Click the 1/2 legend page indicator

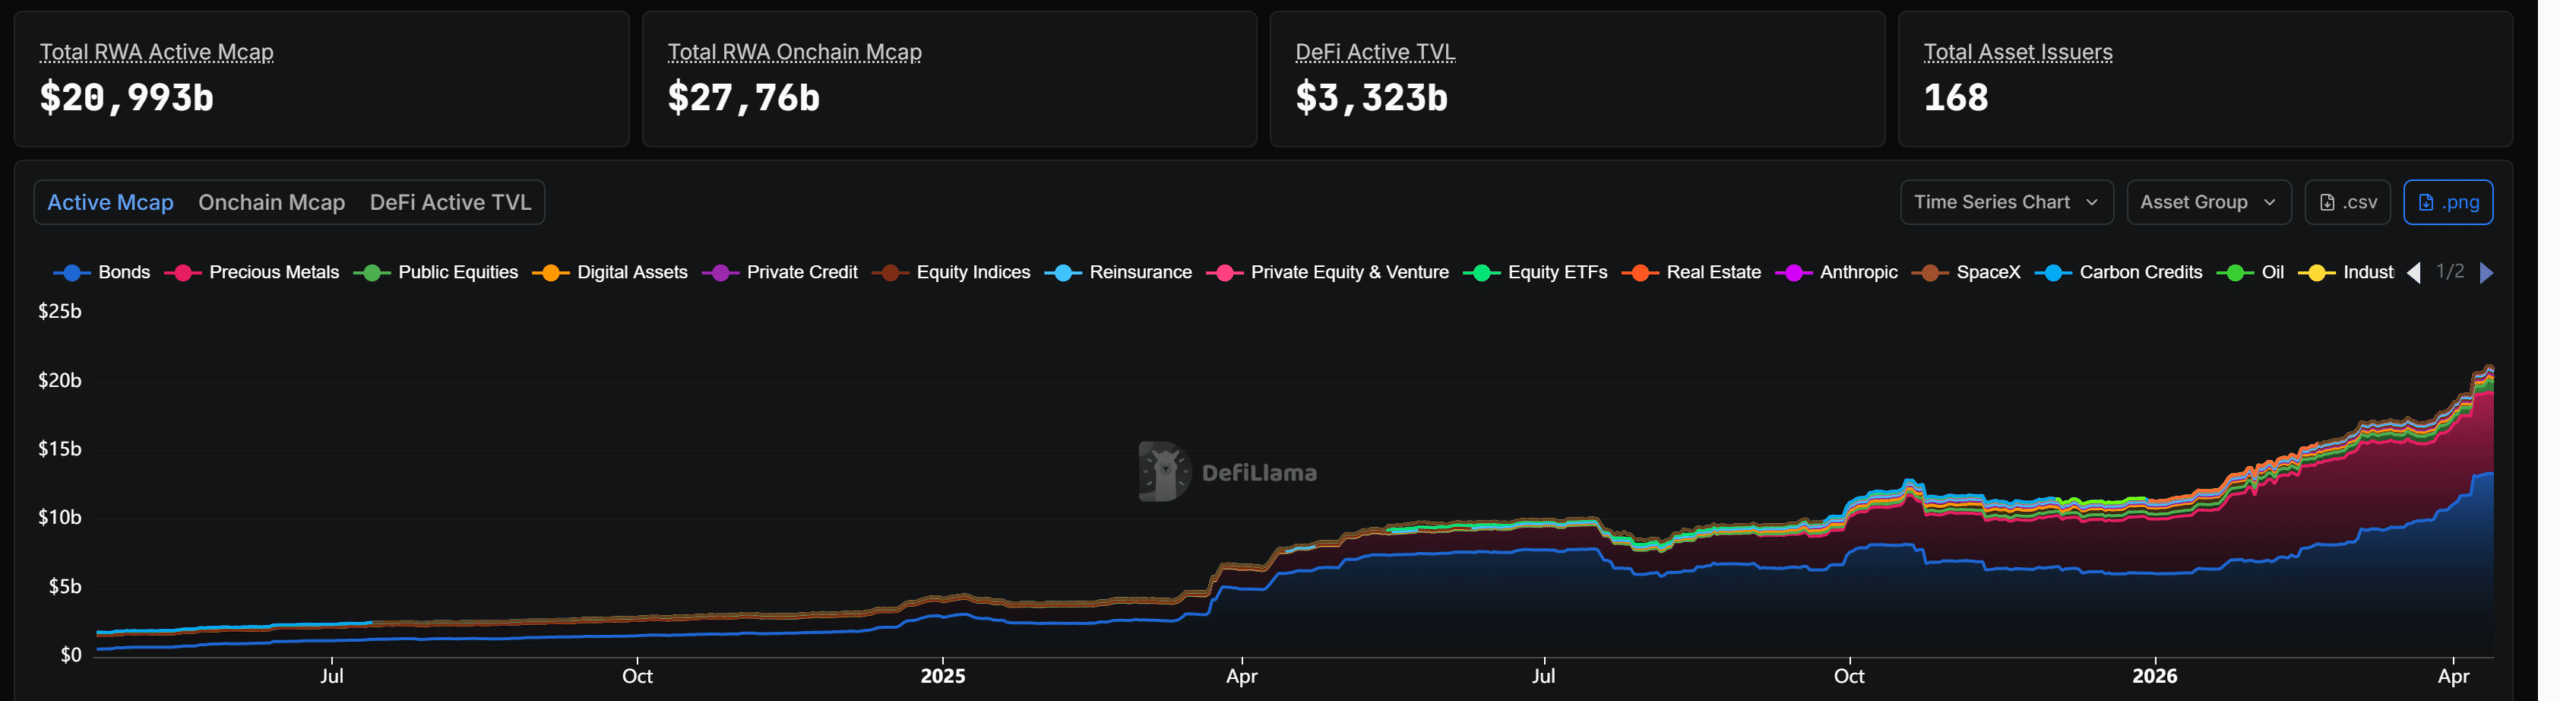click(x=2450, y=272)
